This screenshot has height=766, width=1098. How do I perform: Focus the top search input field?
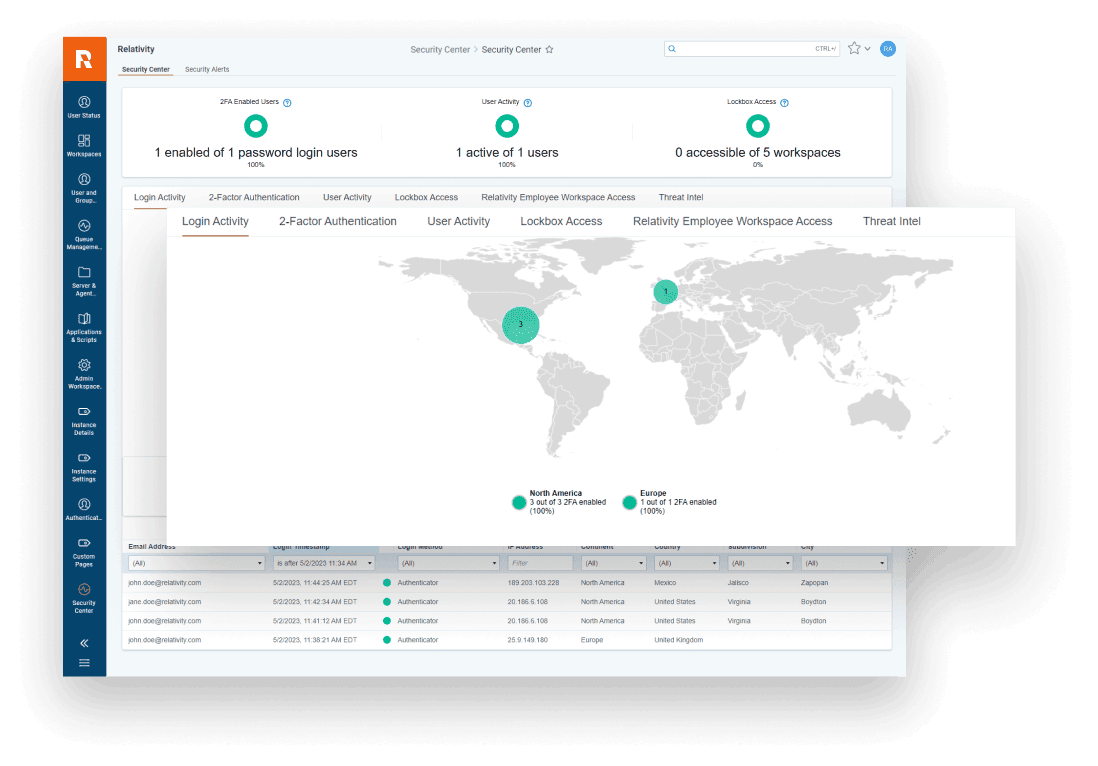pyautogui.click(x=751, y=49)
